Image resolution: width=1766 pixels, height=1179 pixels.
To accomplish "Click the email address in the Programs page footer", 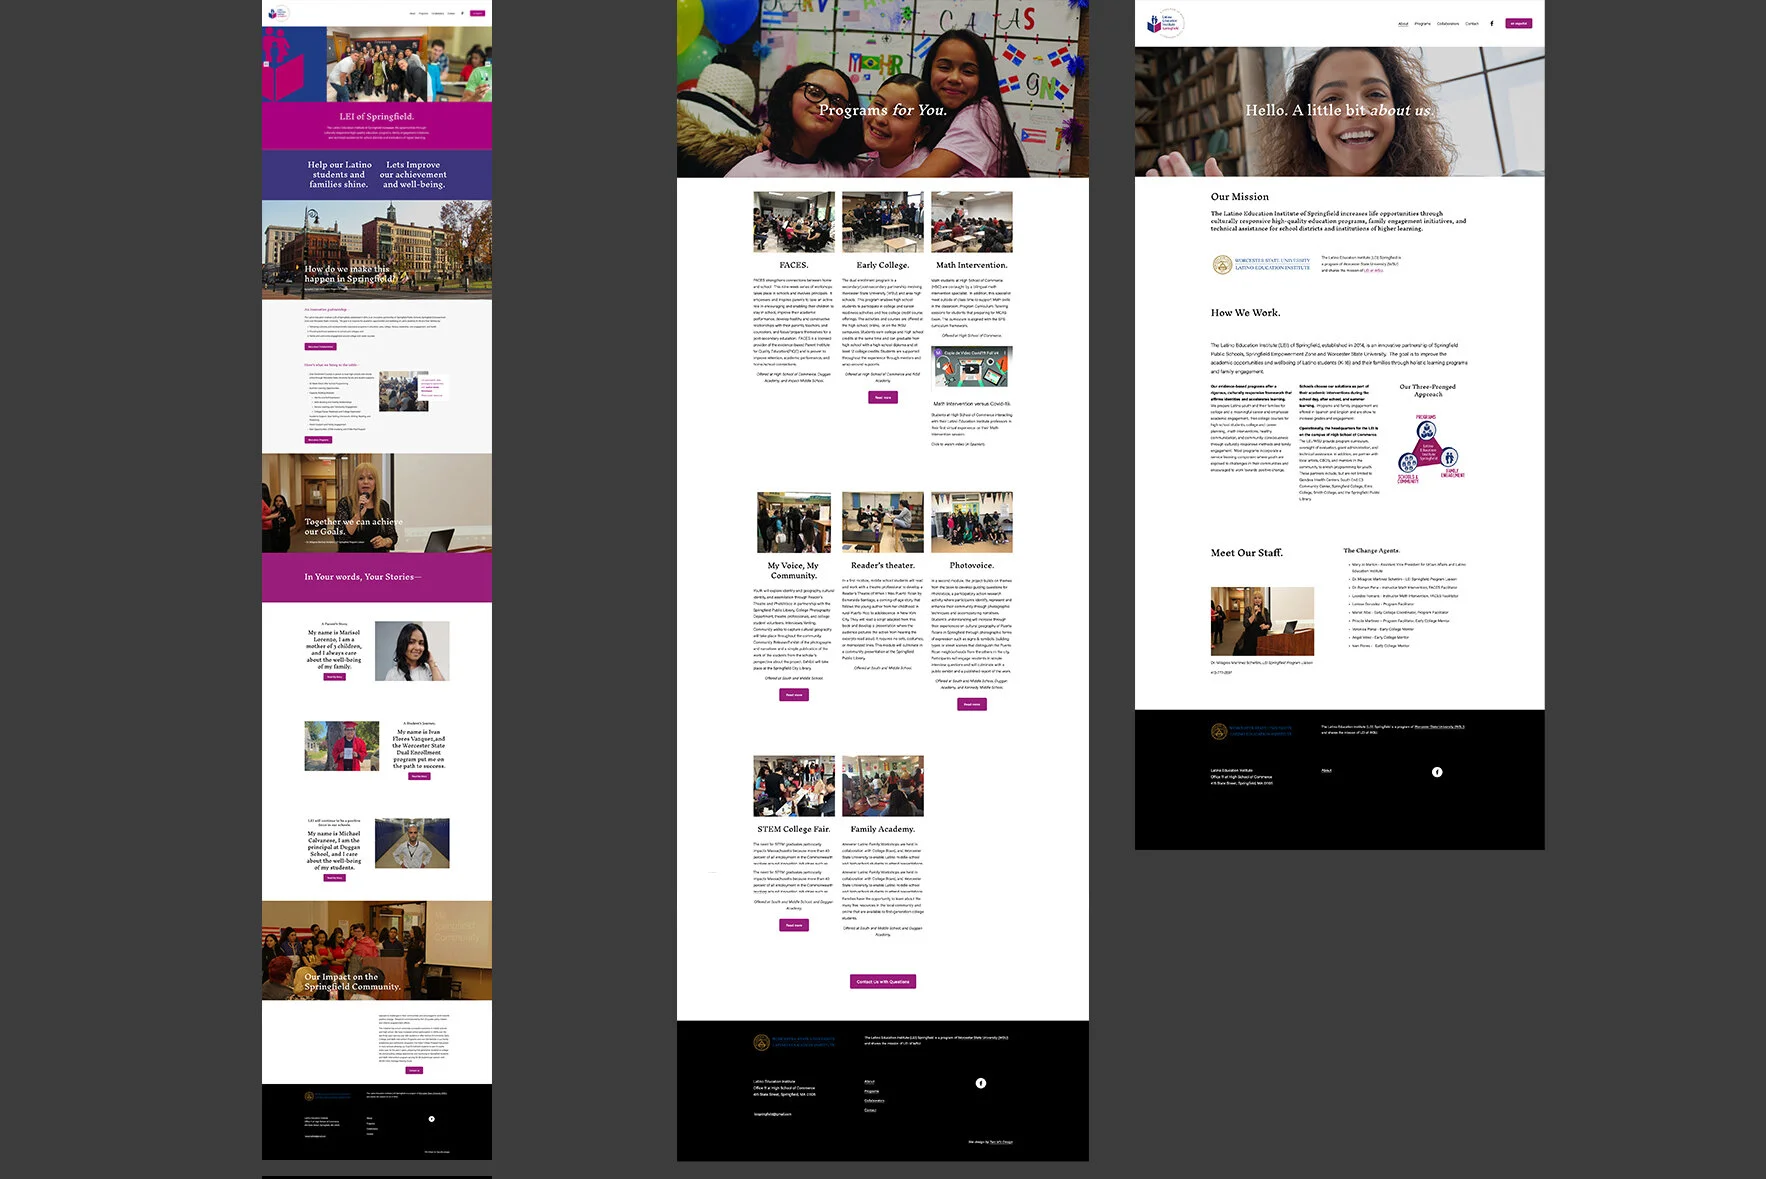I will [x=772, y=1113].
